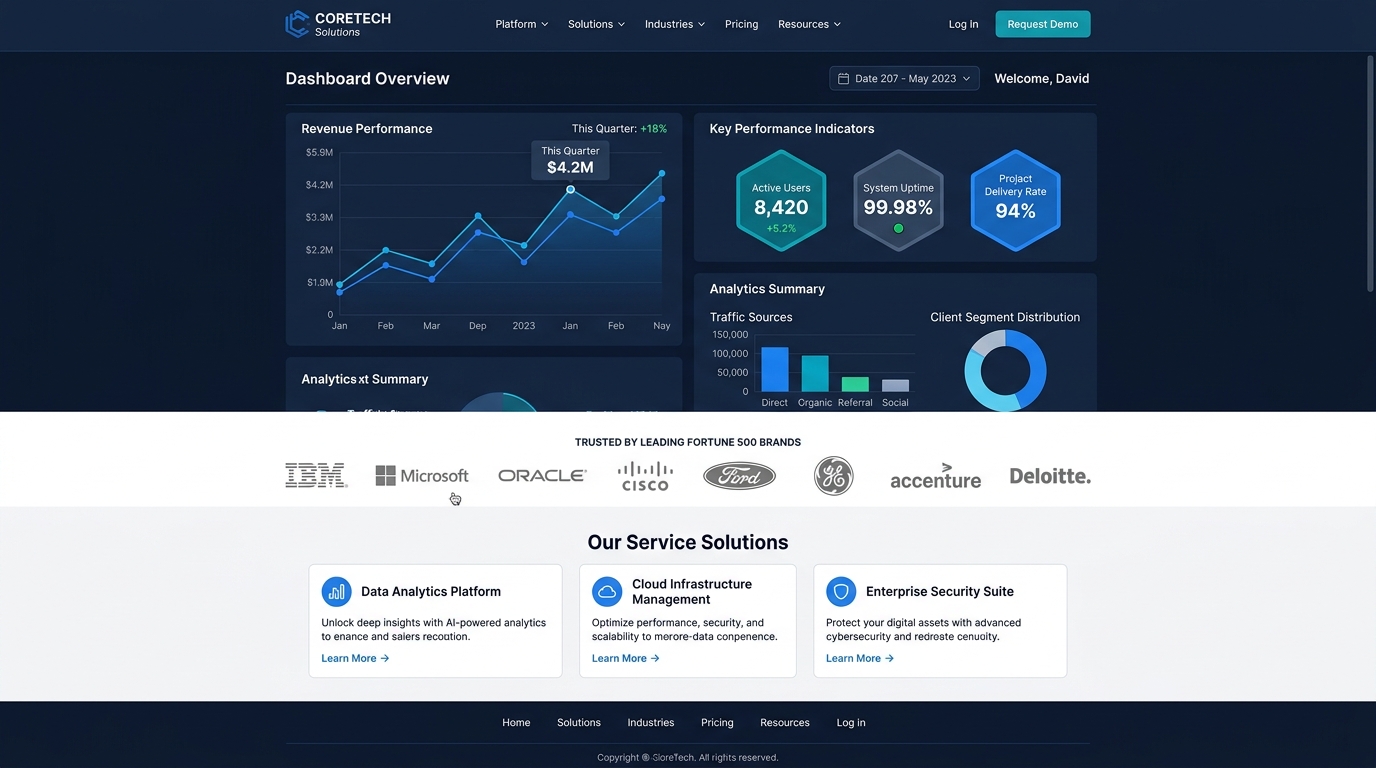The image size is (1376, 768).
Task: Click Log In in the header
Action: [963, 24]
